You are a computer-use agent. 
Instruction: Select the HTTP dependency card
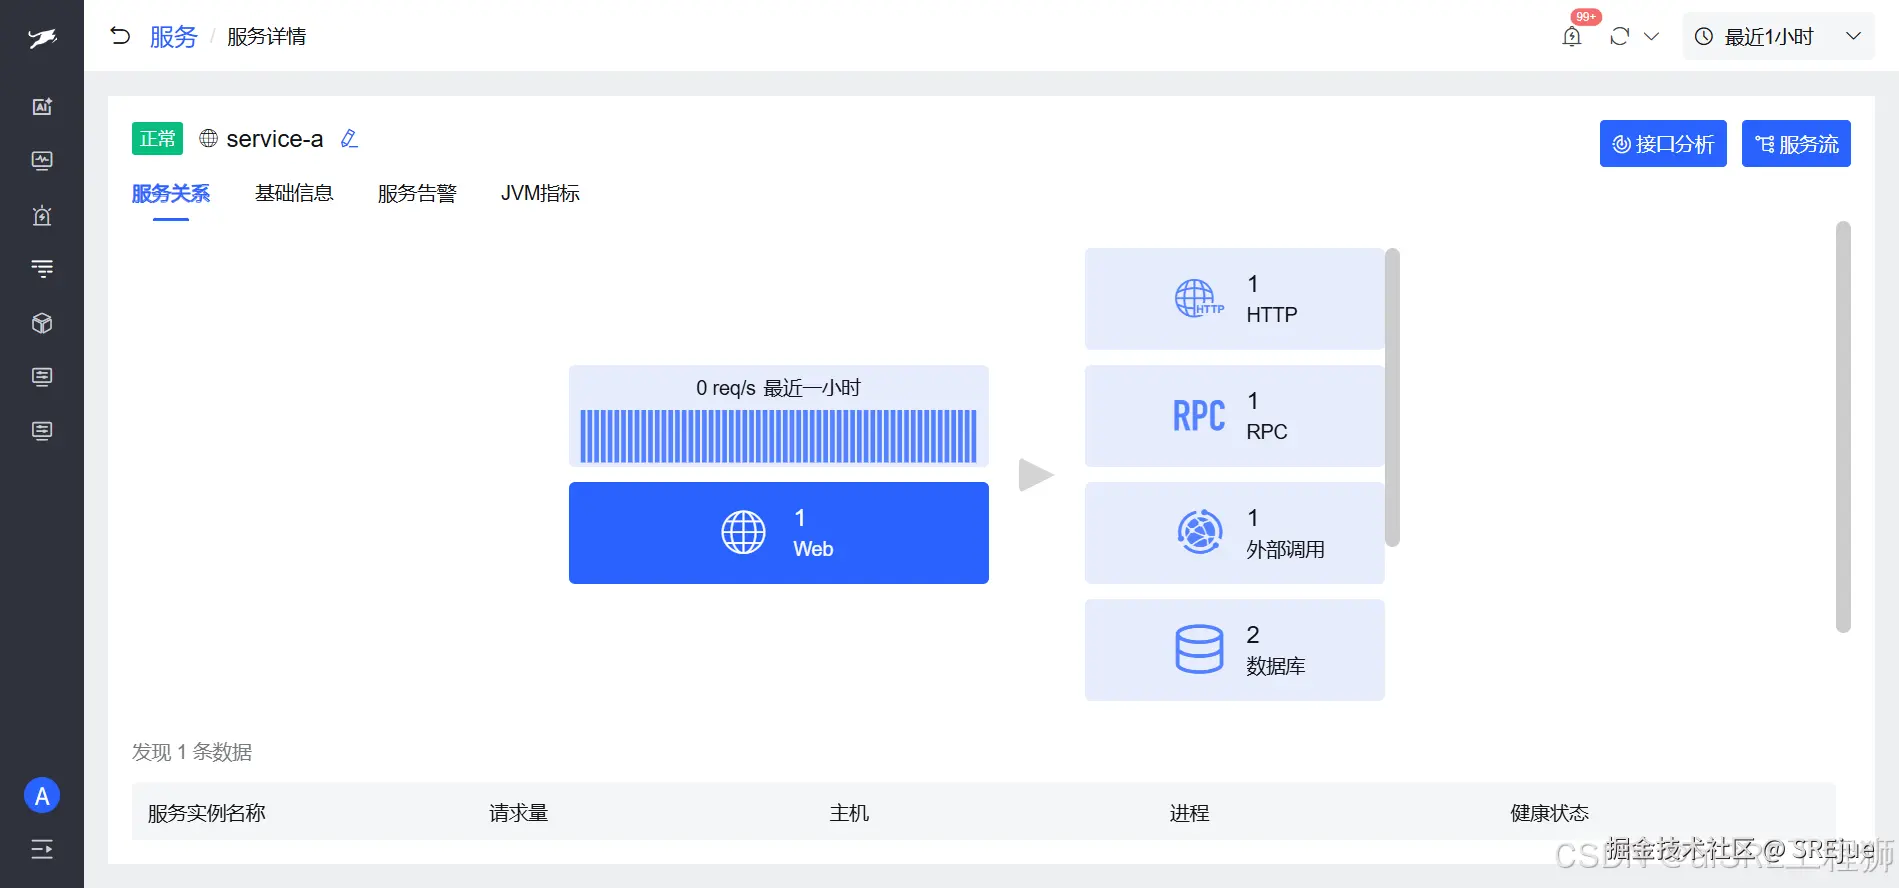(1234, 299)
